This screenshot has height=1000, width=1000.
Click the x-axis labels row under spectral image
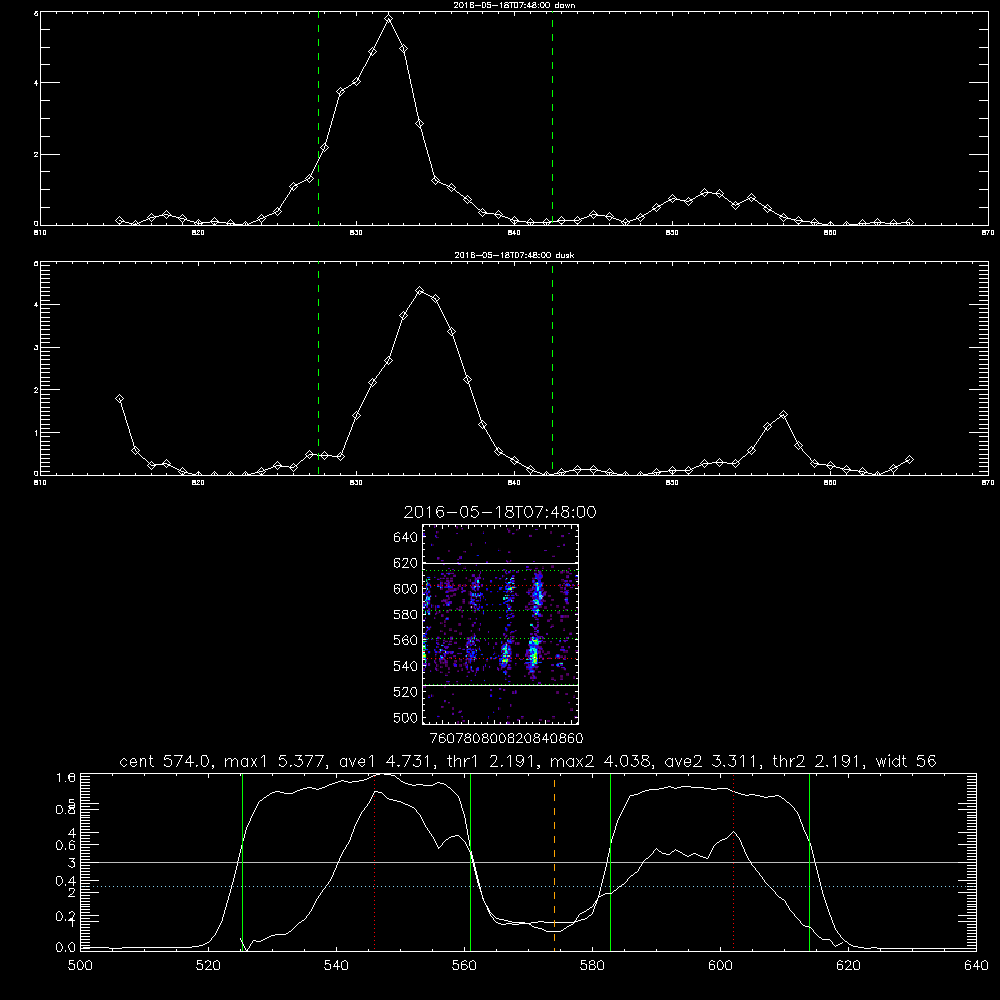(506, 739)
